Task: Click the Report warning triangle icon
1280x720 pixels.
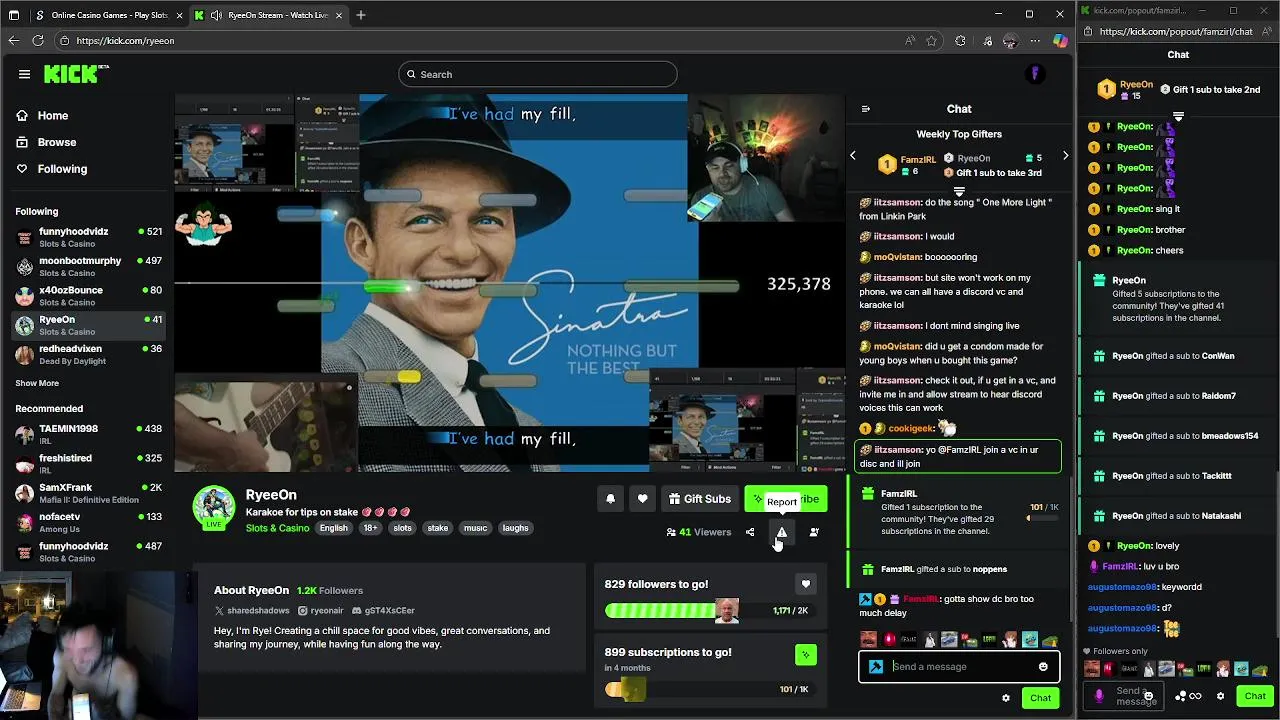Action: point(782,532)
